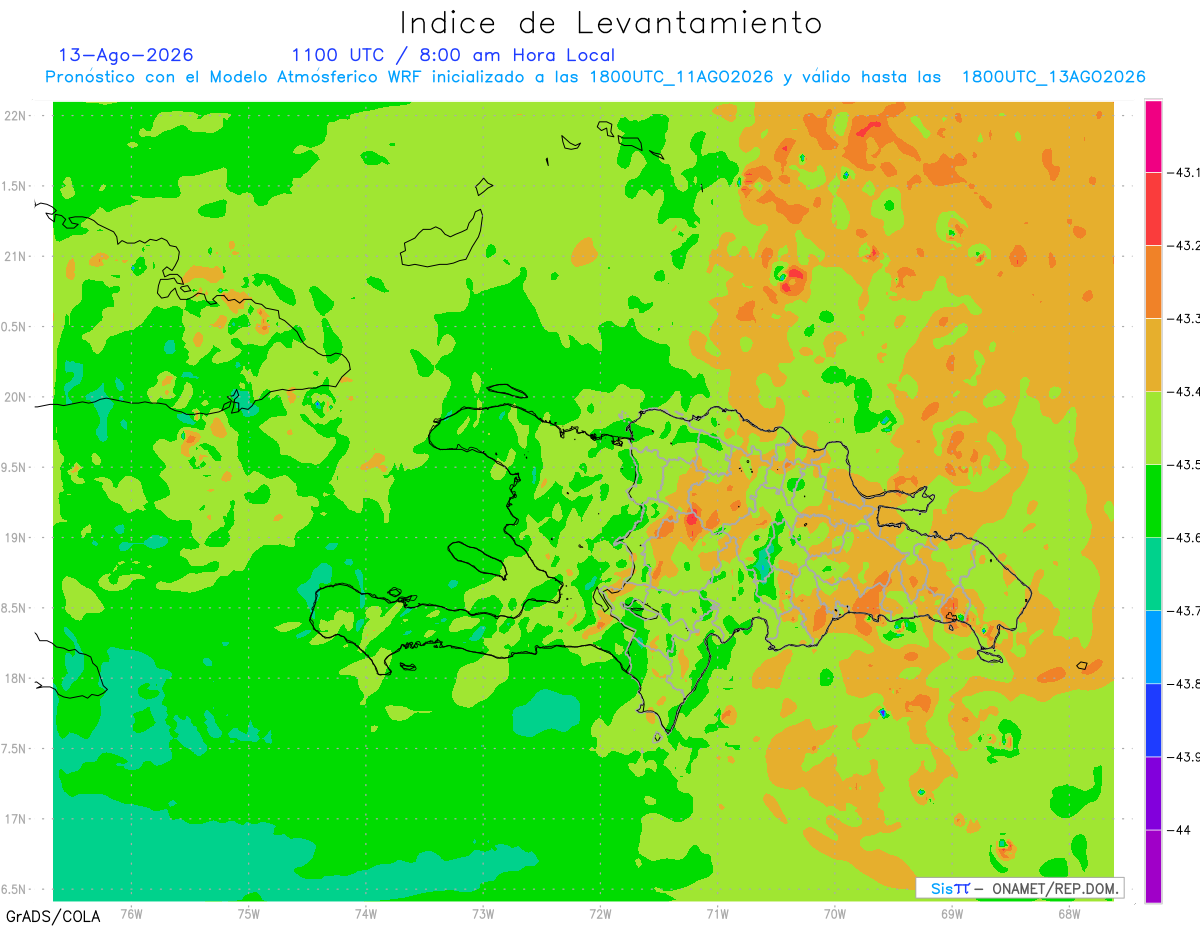The image size is (1200, 927).
Task: Click the "22N" latitude label
Action: click(x=16, y=115)
